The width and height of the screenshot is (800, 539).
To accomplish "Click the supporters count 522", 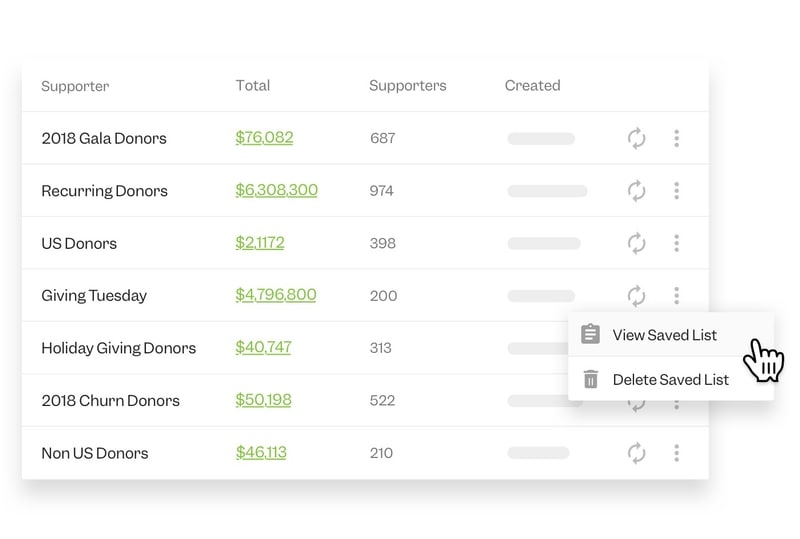I will (x=383, y=401).
